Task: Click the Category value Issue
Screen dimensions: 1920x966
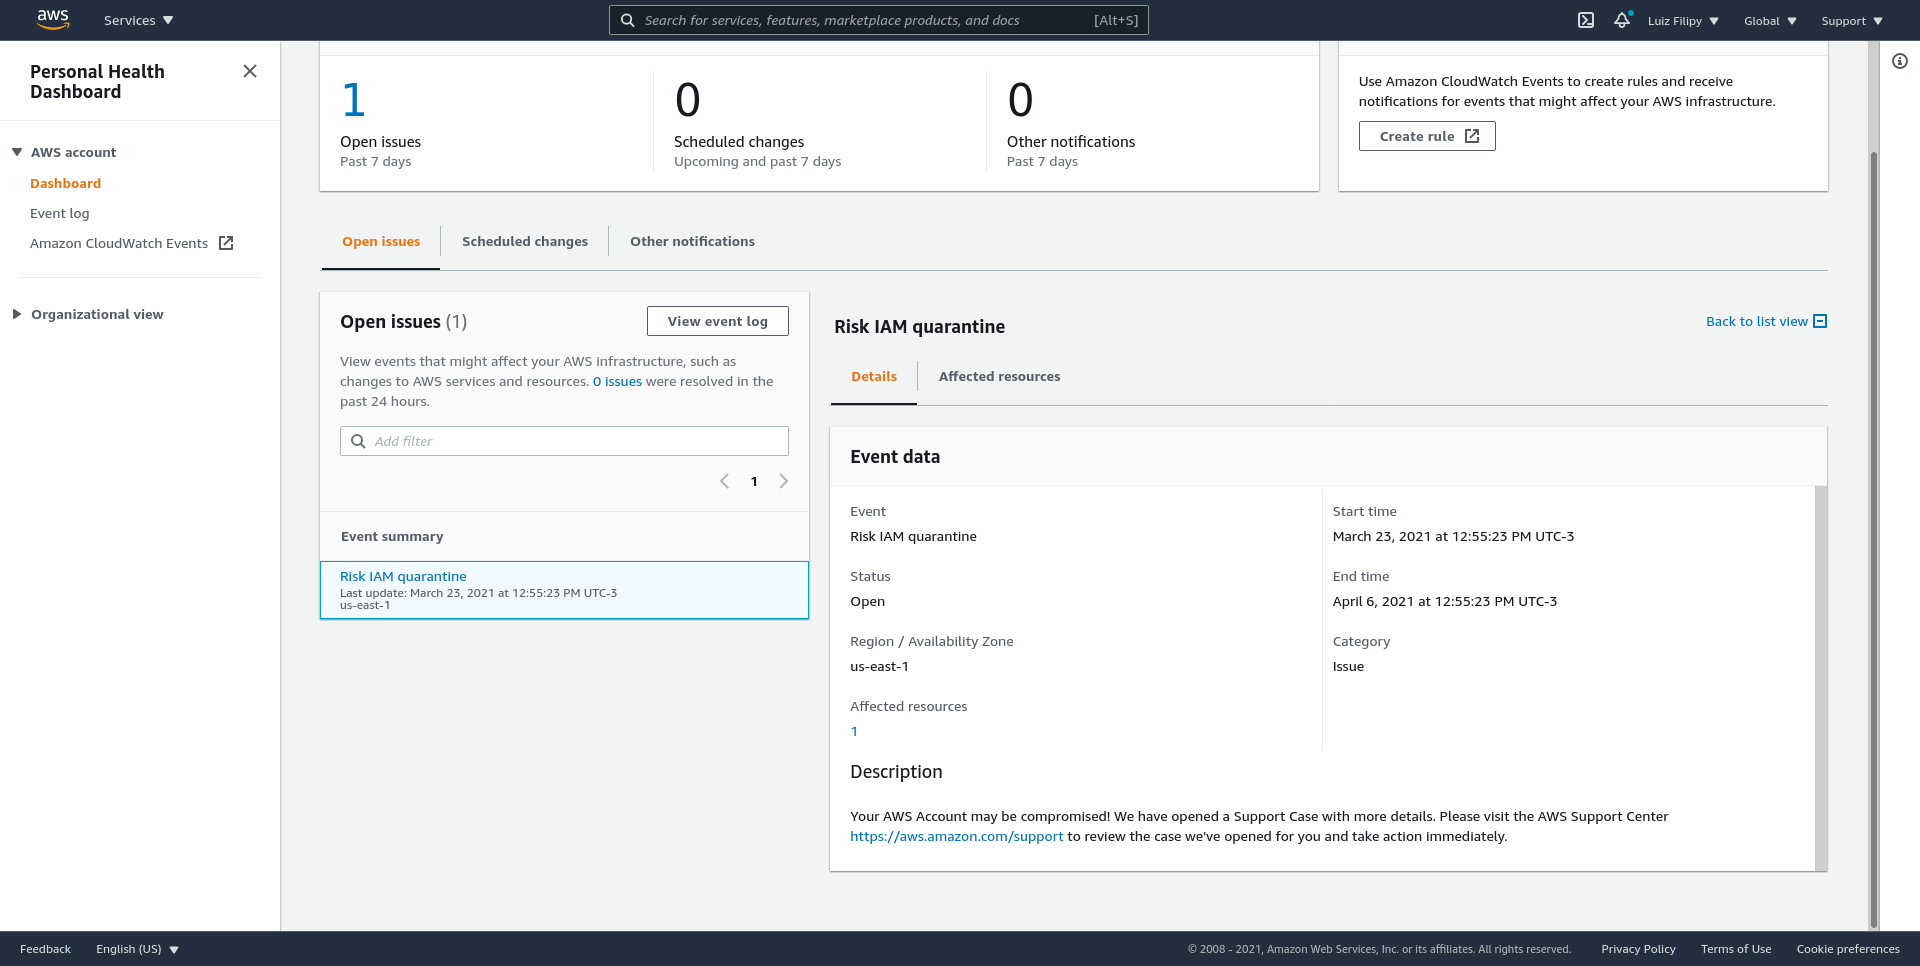Action: click(1348, 666)
